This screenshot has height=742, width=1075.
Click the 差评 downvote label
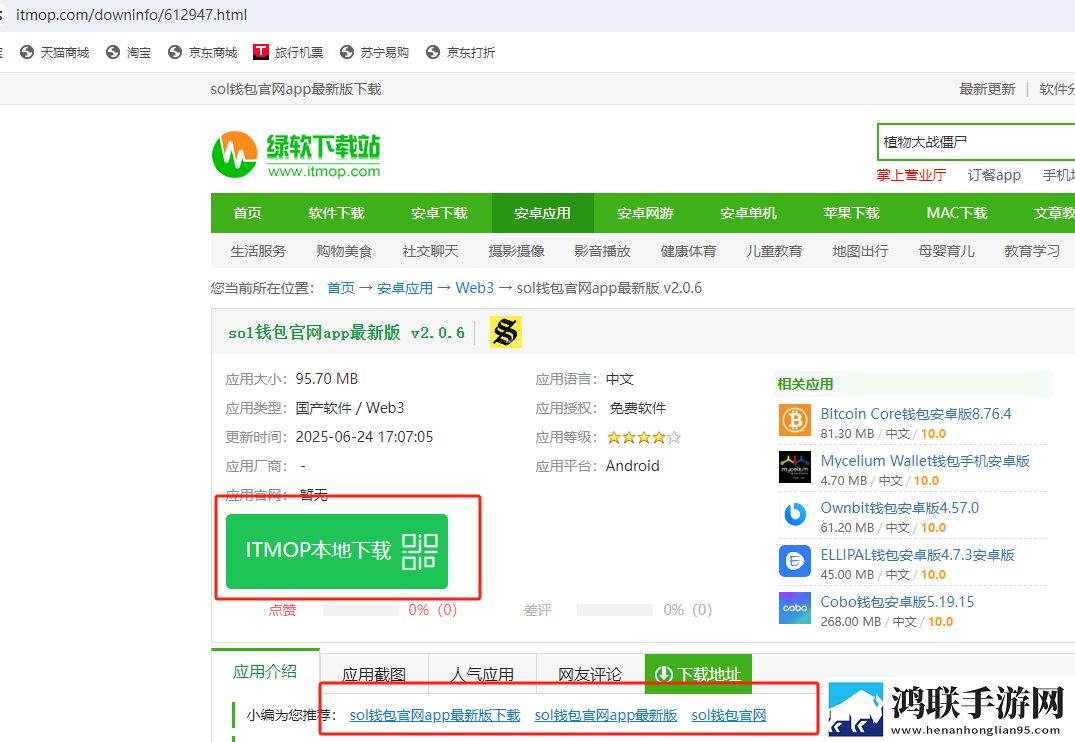tap(538, 610)
